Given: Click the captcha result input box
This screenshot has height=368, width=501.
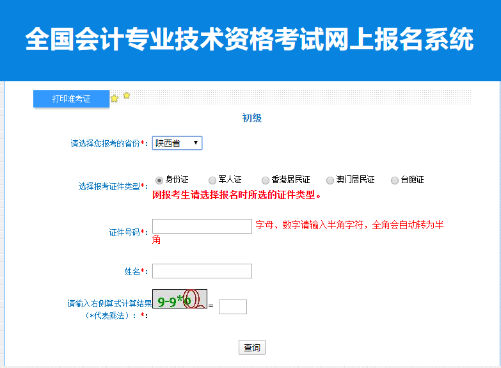Looking at the screenshot, I should tap(233, 306).
